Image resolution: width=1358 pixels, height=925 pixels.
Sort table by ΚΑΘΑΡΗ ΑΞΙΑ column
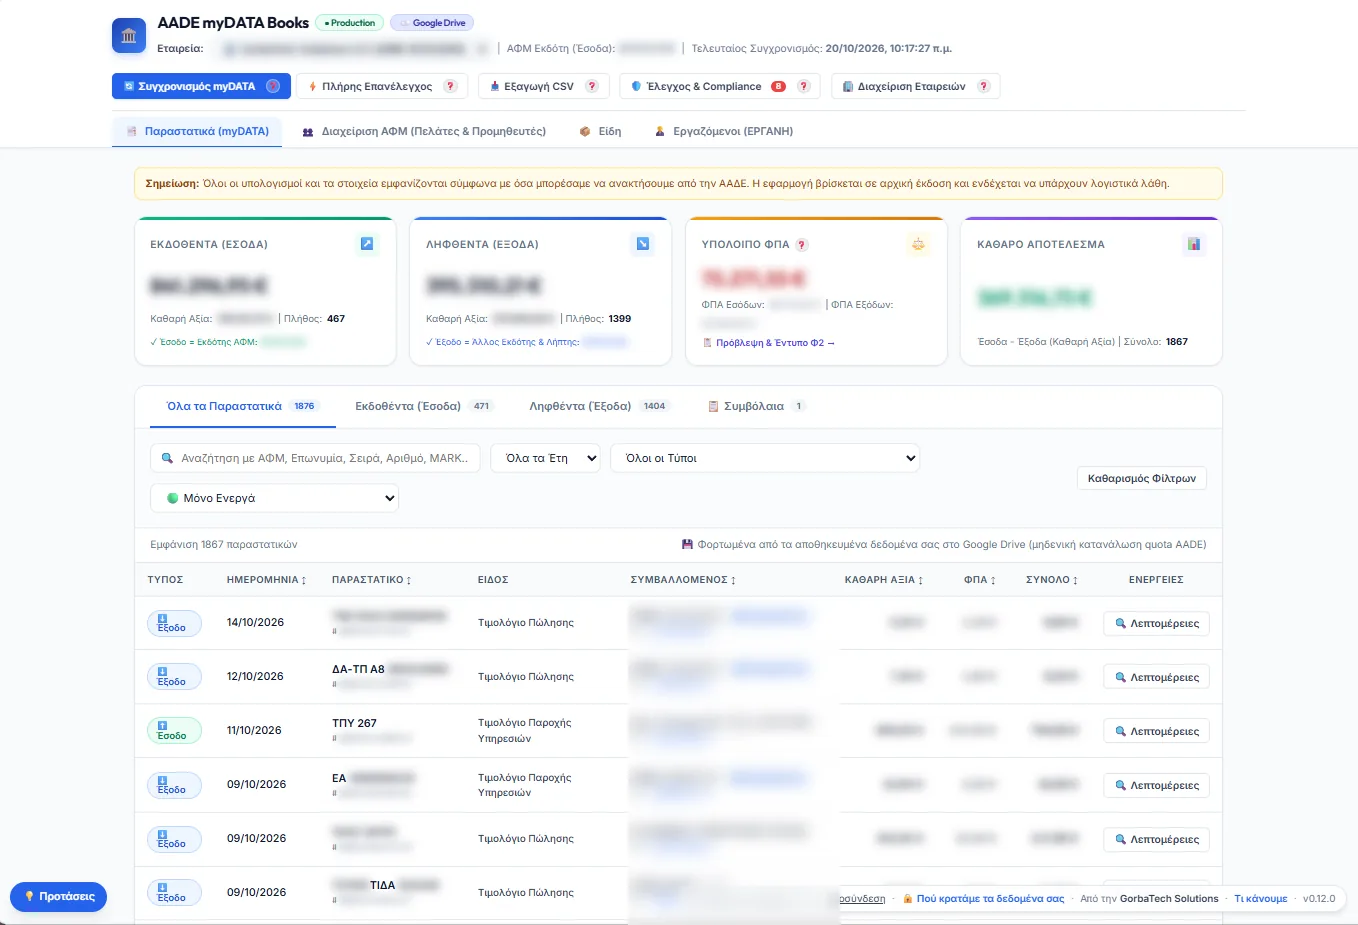coord(883,580)
